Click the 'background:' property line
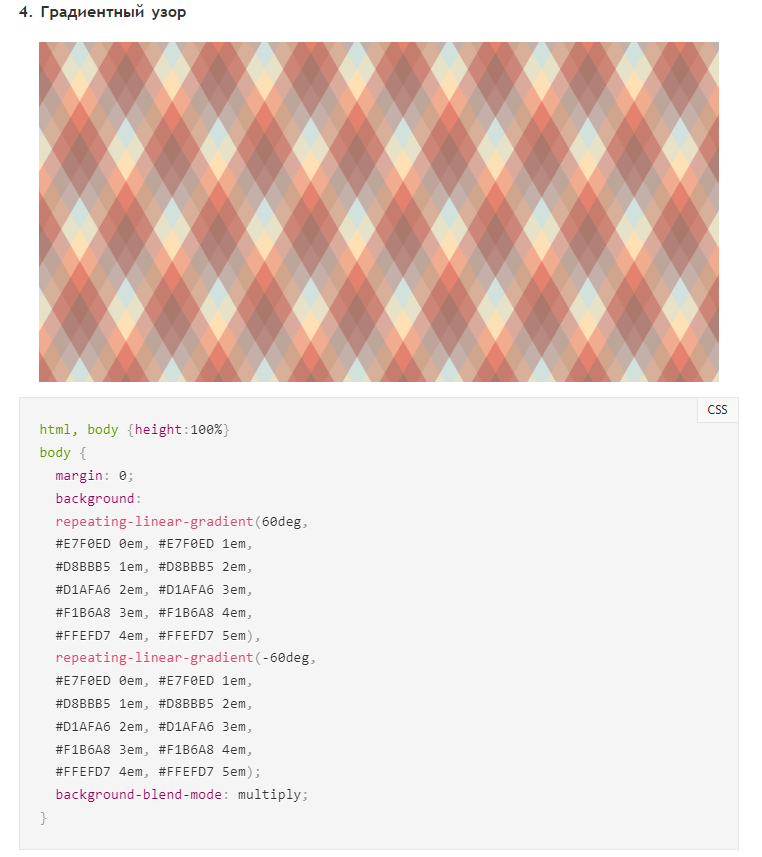This screenshot has height=857, width=762. [98, 498]
